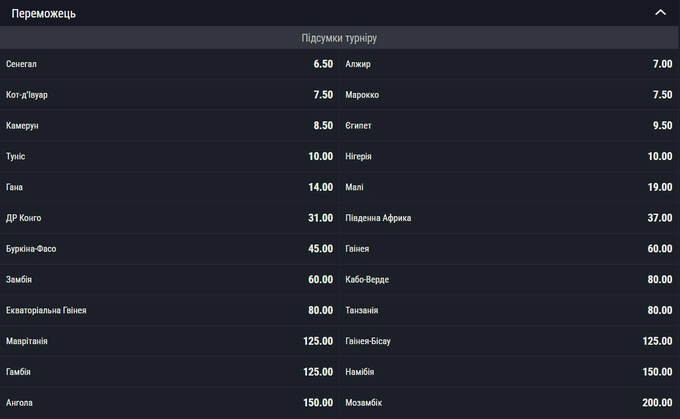The width and height of the screenshot is (680, 419).
Task: Pick Екваторіальна Гвінея at 80.00
Action: coord(169,310)
